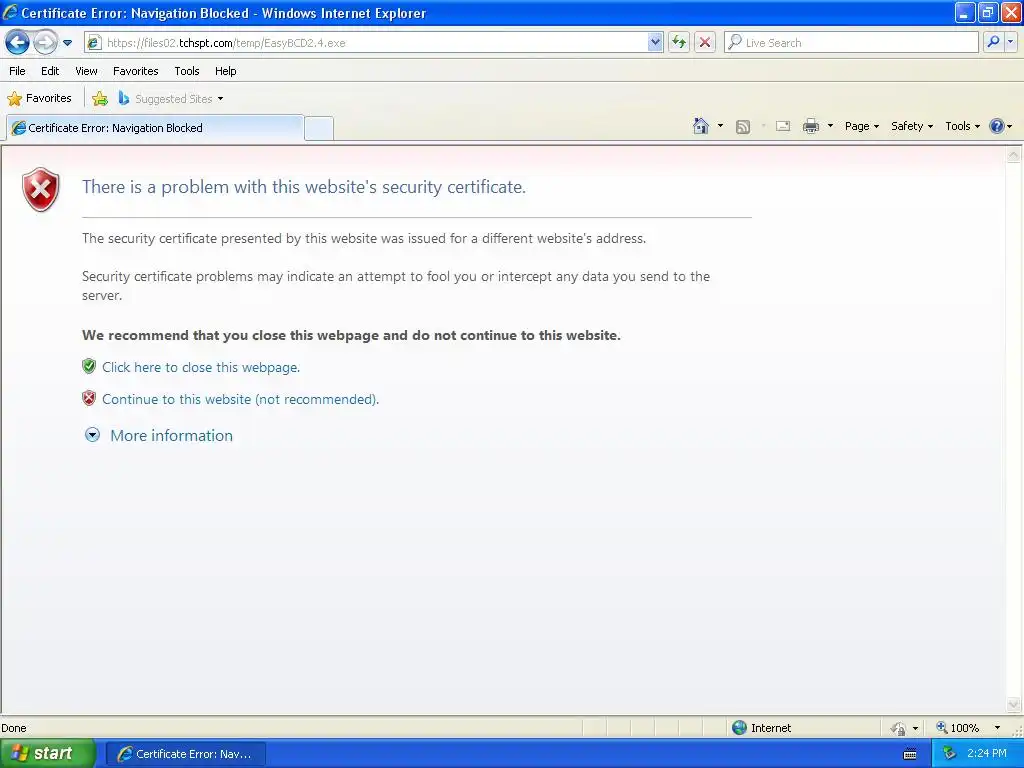Viewport: 1024px width, 768px height.
Task: Click the 2:24 PM clock
Action: (987, 754)
